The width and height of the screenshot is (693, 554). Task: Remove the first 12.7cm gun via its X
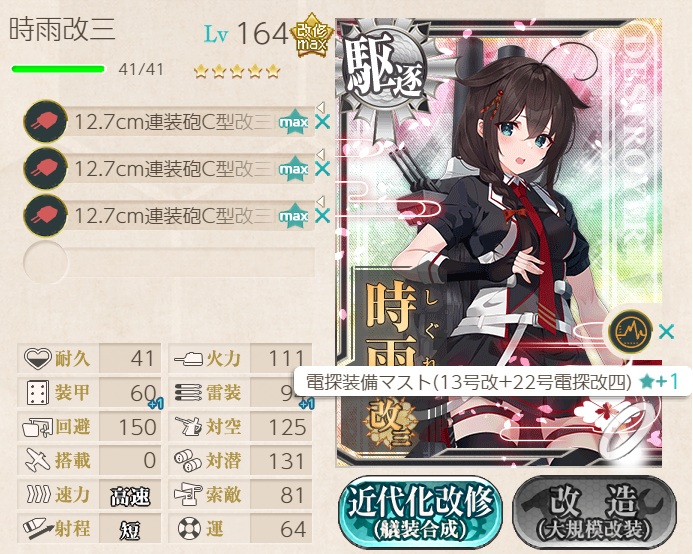coord(323,122)
